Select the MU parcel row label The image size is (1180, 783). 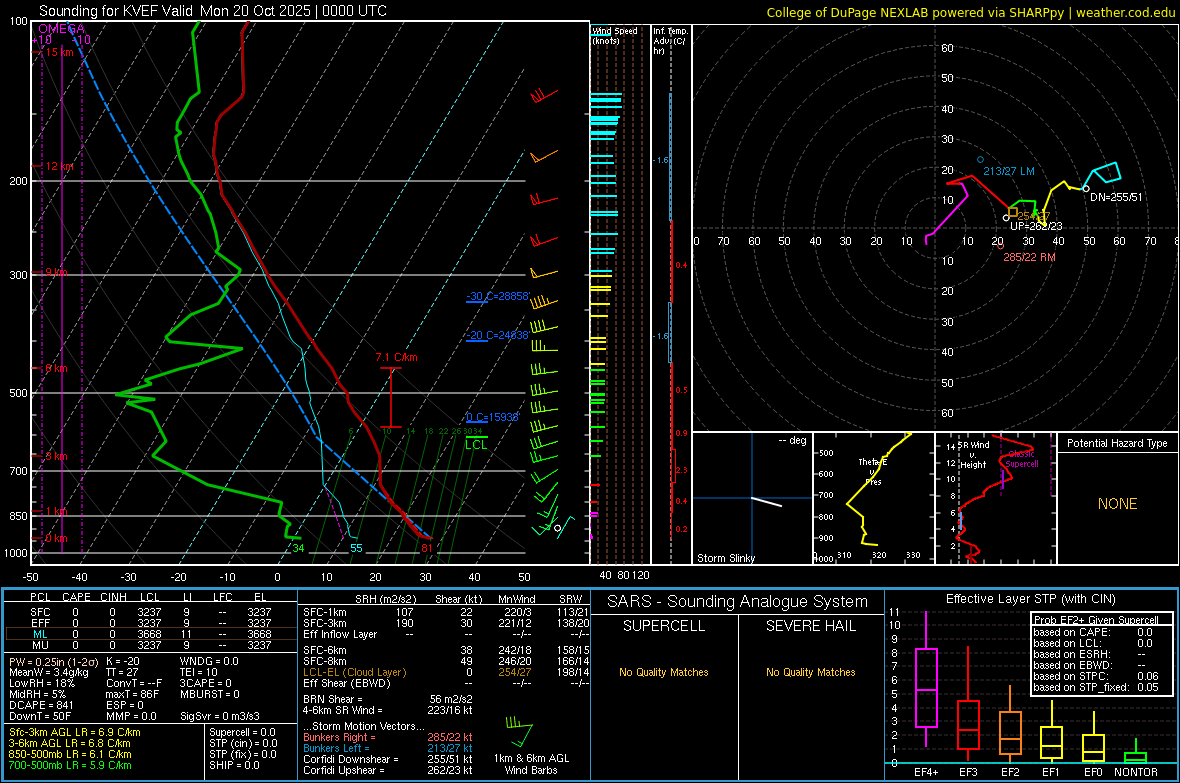coord(40,644)
